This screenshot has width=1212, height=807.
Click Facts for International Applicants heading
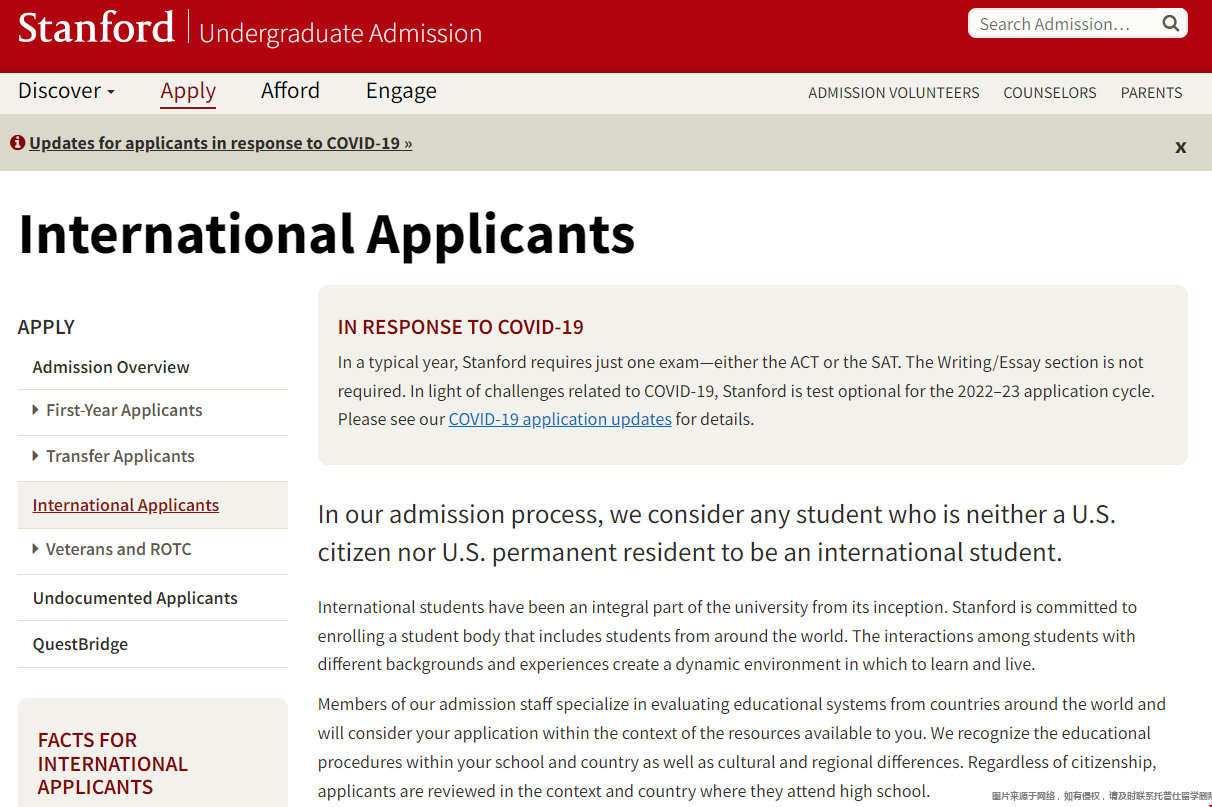coord(113,763)
